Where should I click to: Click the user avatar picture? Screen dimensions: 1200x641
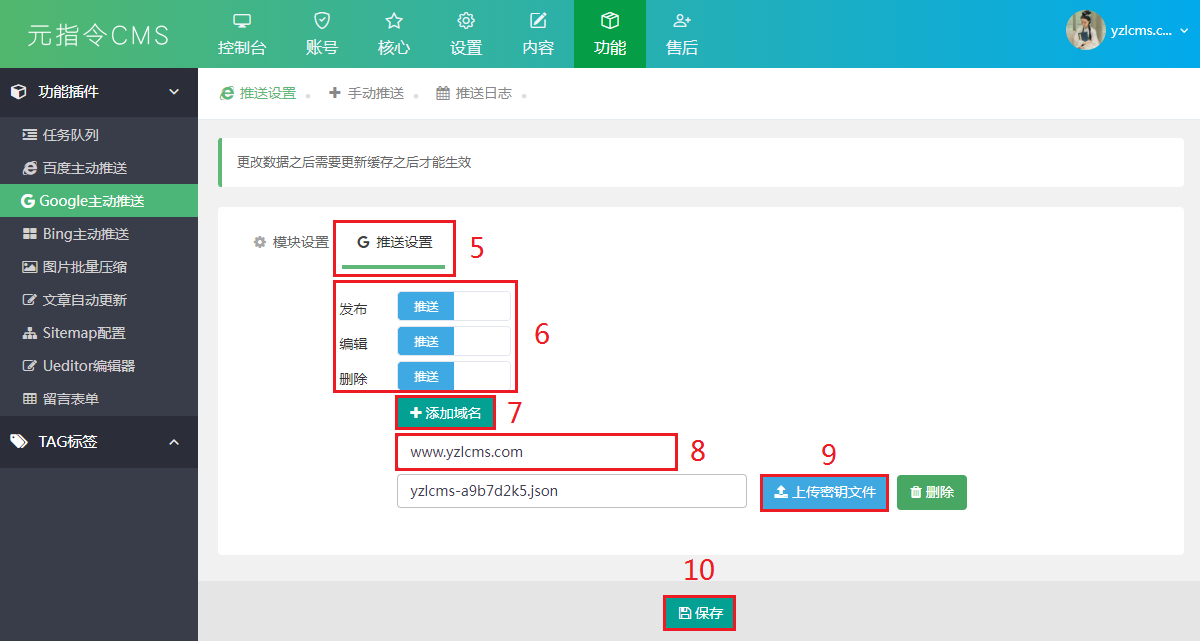1085,31
